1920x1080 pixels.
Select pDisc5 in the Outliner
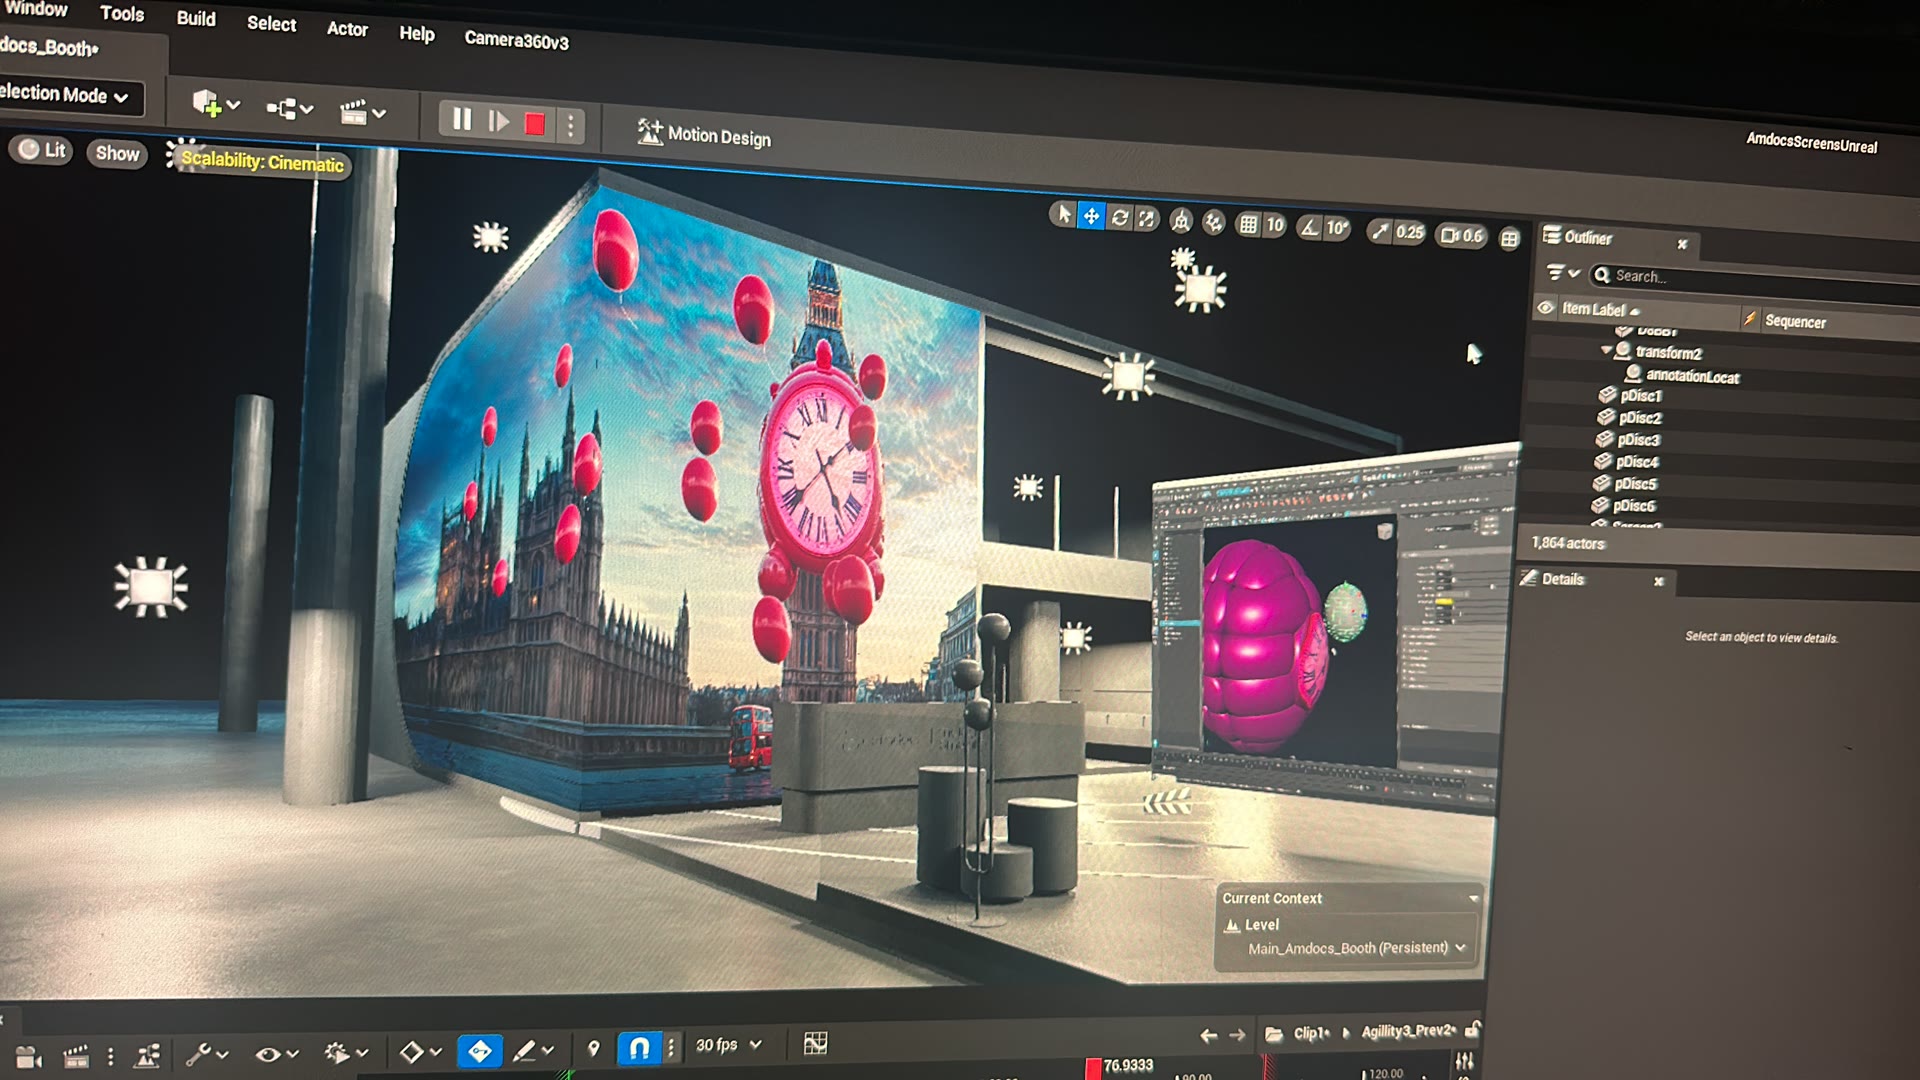(1635, 484)
